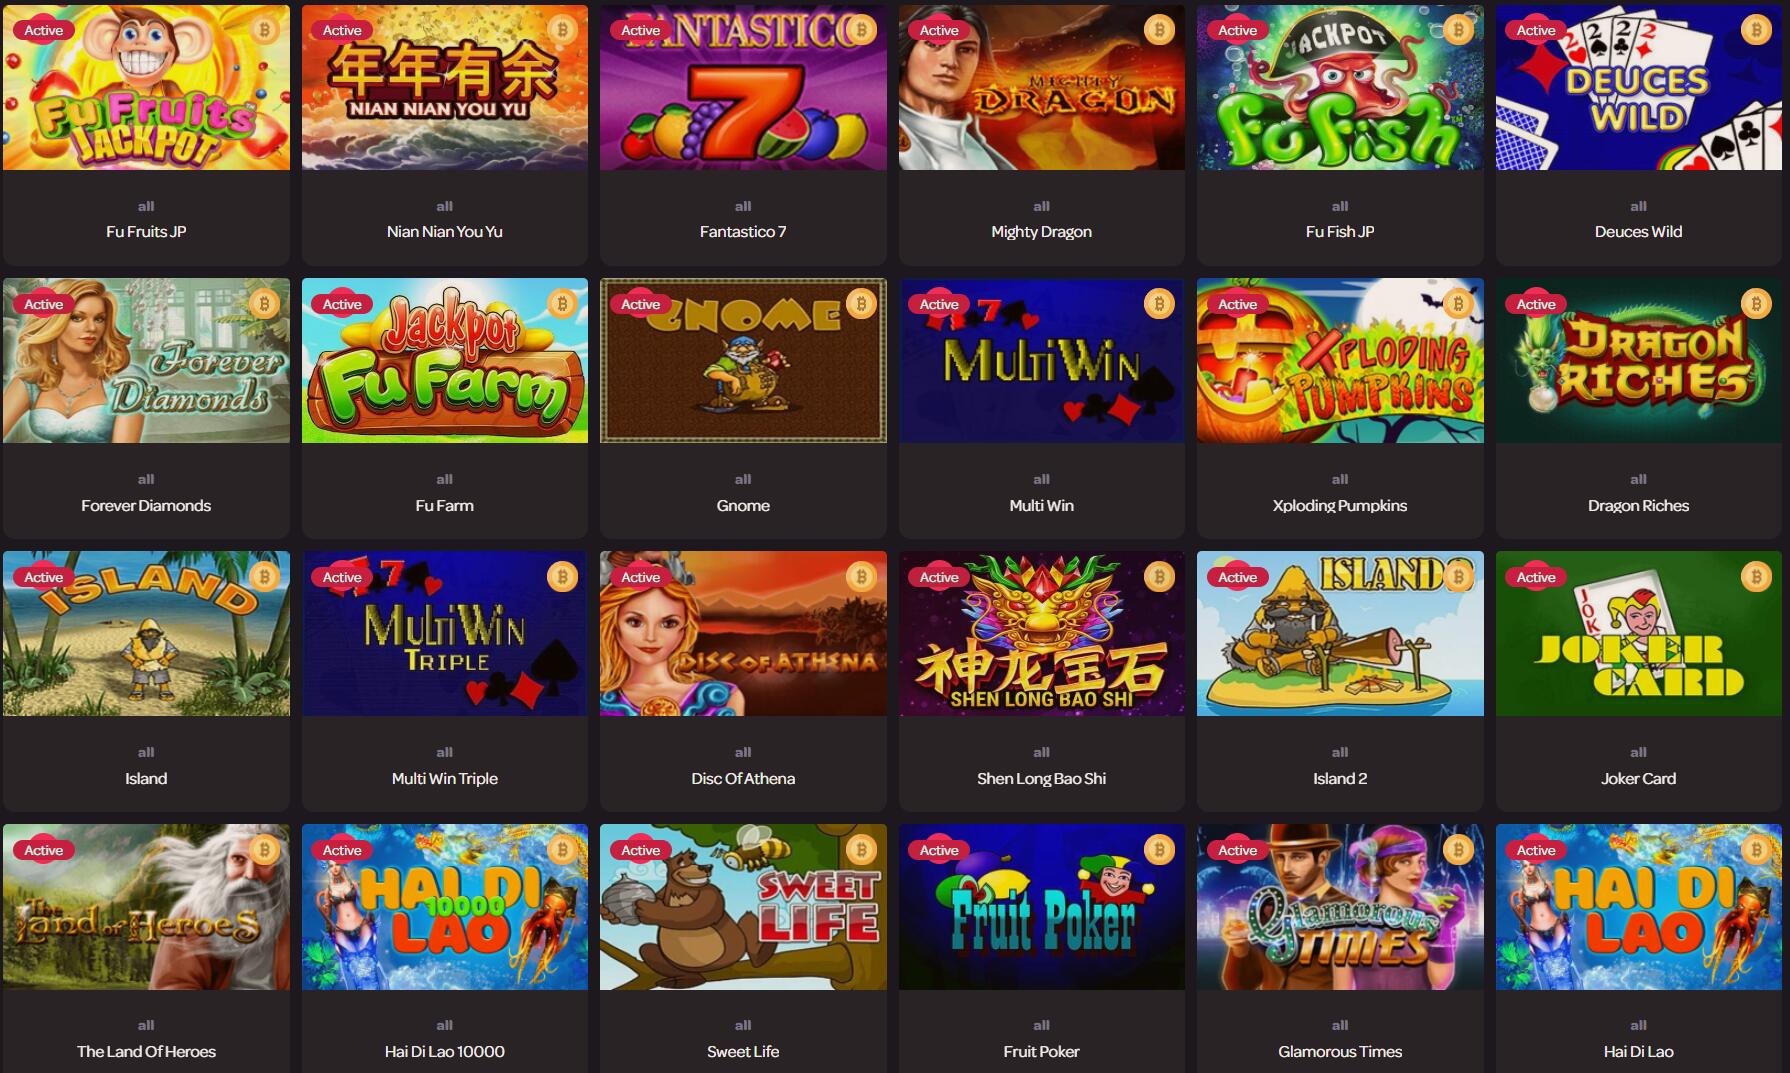Click the Bitcoin icon on Gnome thumbnail
Image resolution: width=1790 pixels, height=1073 pixels.
[861, 304]
